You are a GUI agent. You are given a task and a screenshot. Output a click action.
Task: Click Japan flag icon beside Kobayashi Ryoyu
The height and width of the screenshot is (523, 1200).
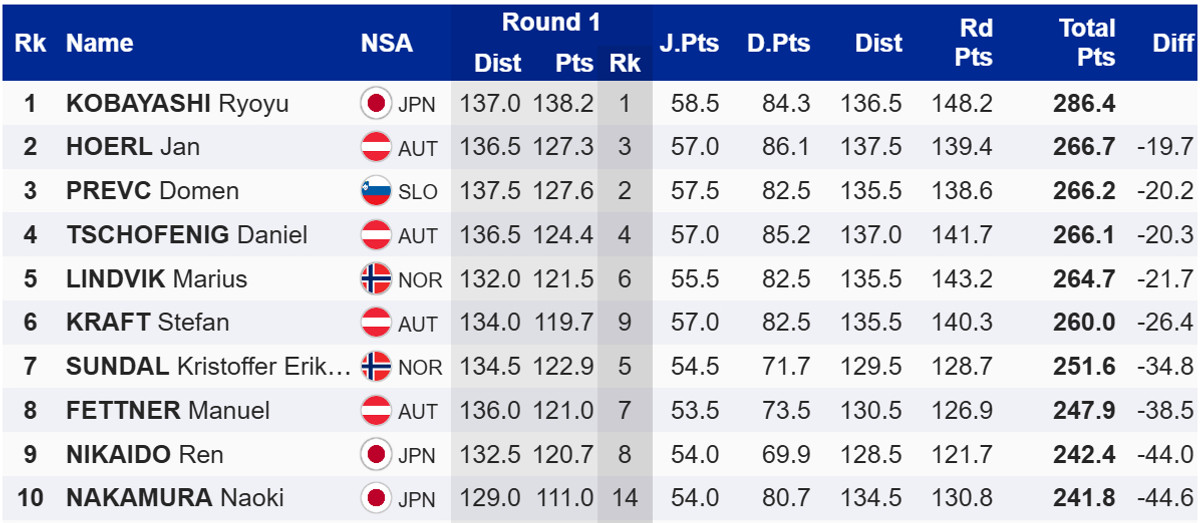376,103
